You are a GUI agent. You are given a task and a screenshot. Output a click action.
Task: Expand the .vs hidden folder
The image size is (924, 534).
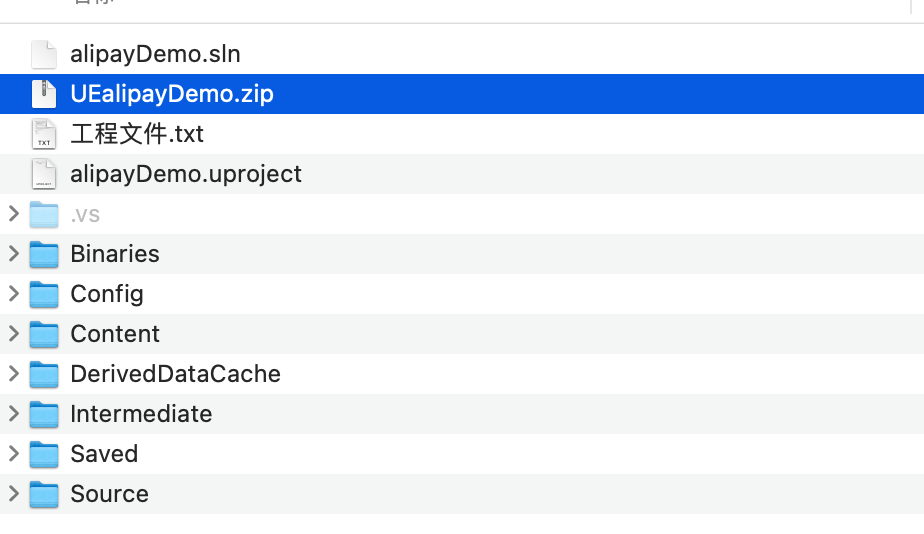click(x=14, y=214)
